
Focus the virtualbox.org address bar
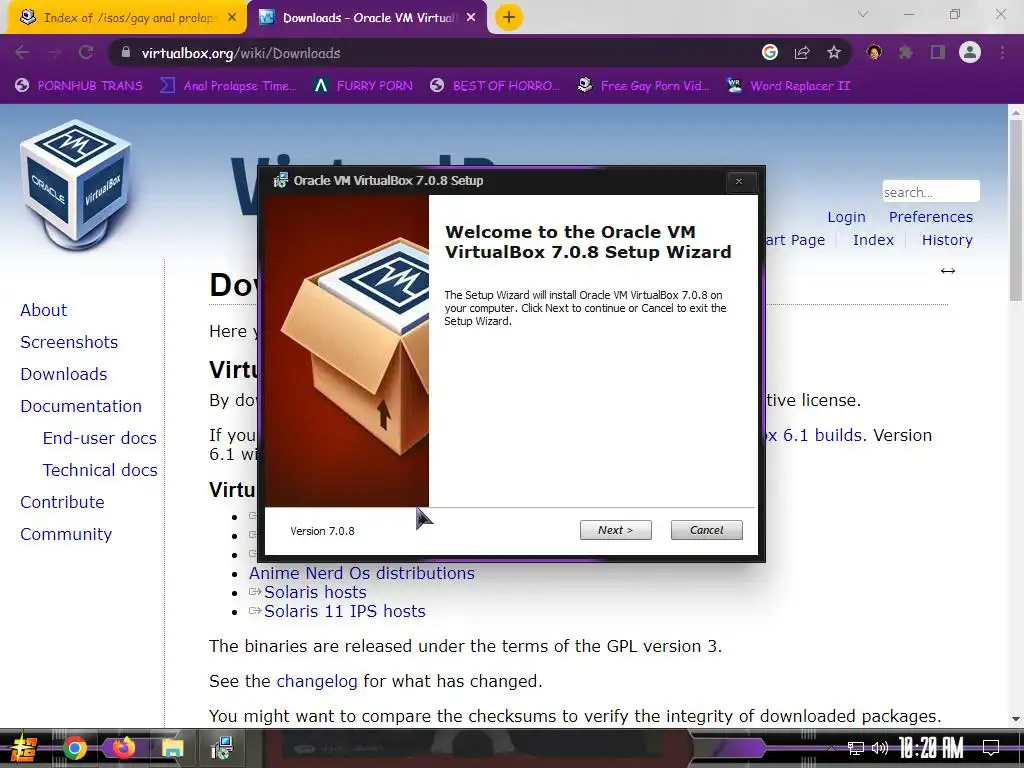[431, 53]
